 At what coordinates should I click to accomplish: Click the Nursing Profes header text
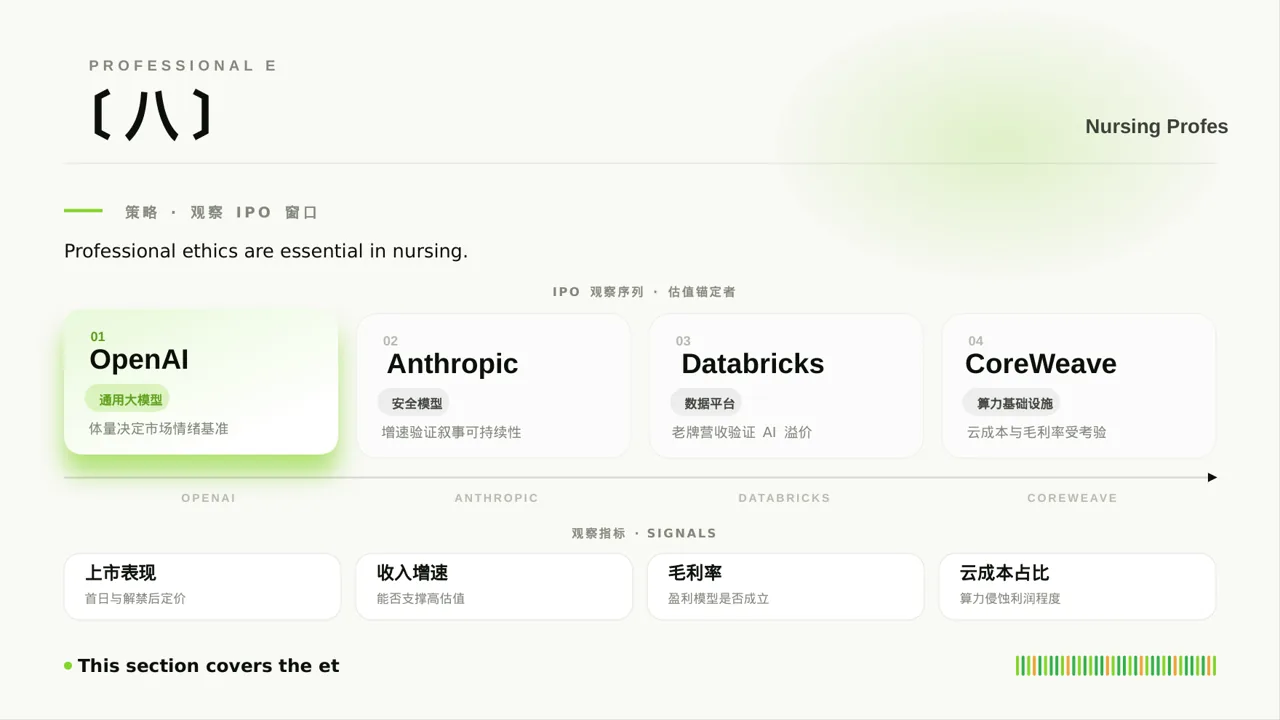pos(1157,127)
